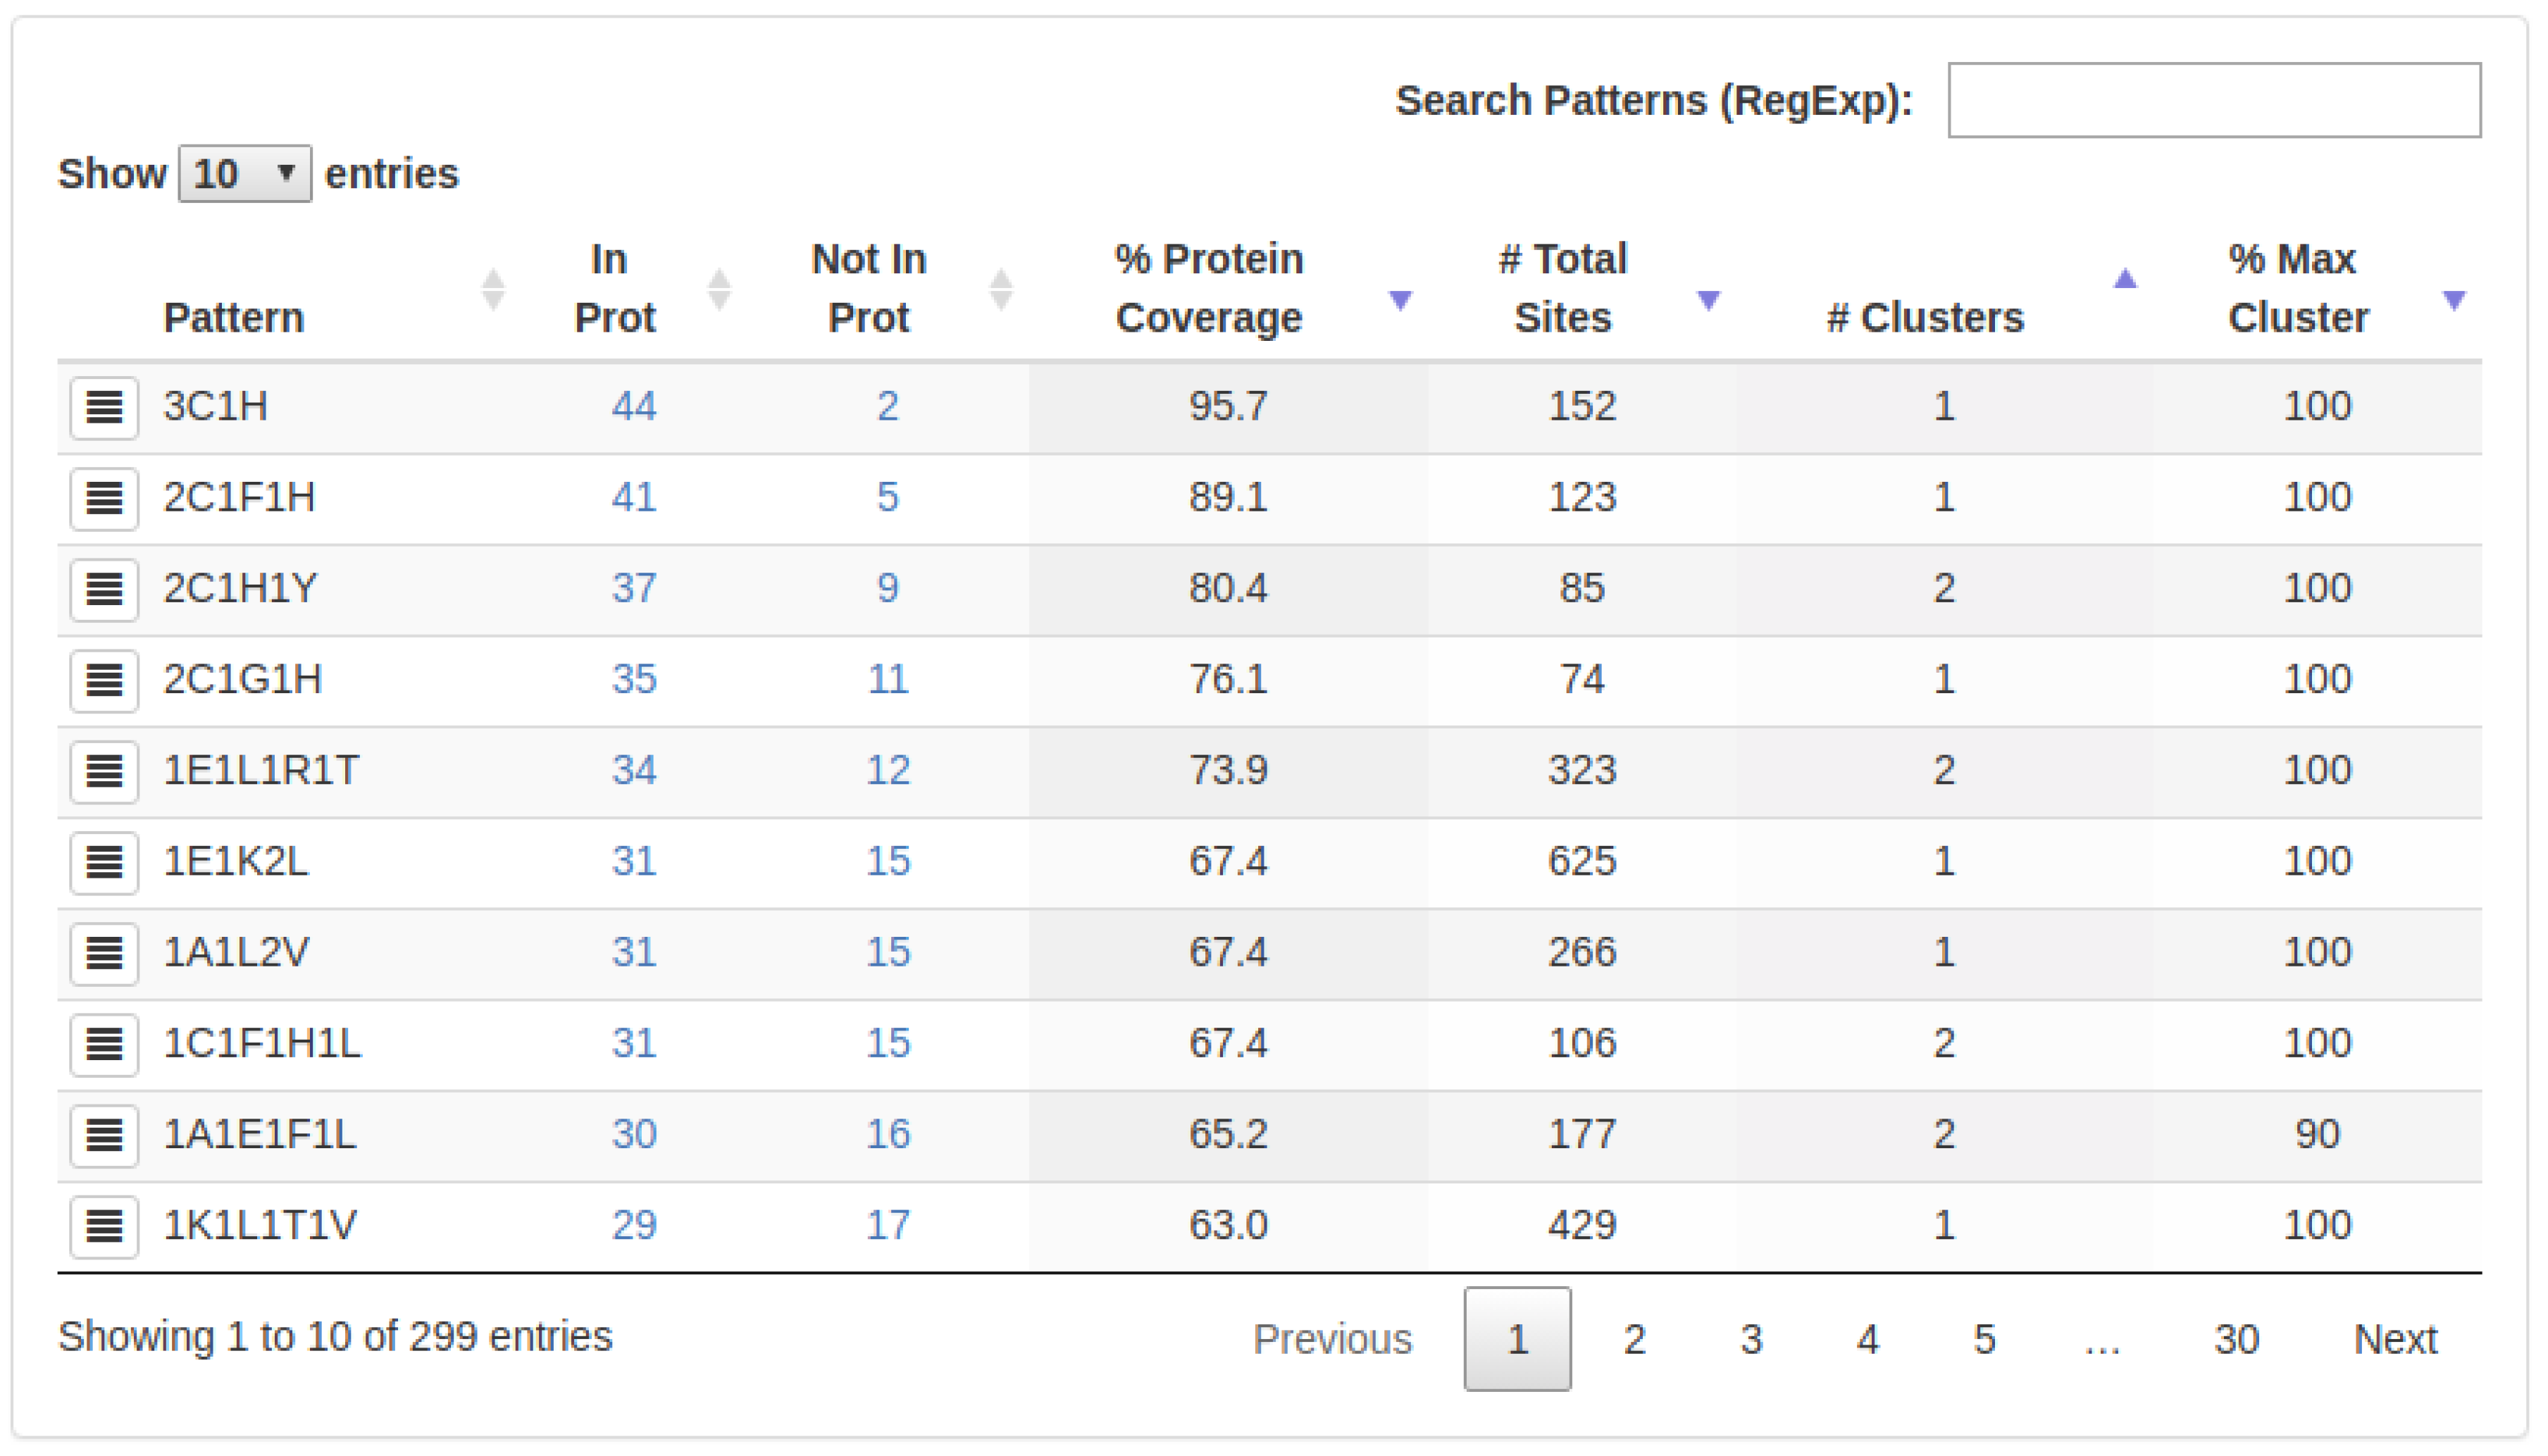2548x1456 pixels.
Task: Click the row icon beside 1E1K2L
Action: [x=104, y=862]
